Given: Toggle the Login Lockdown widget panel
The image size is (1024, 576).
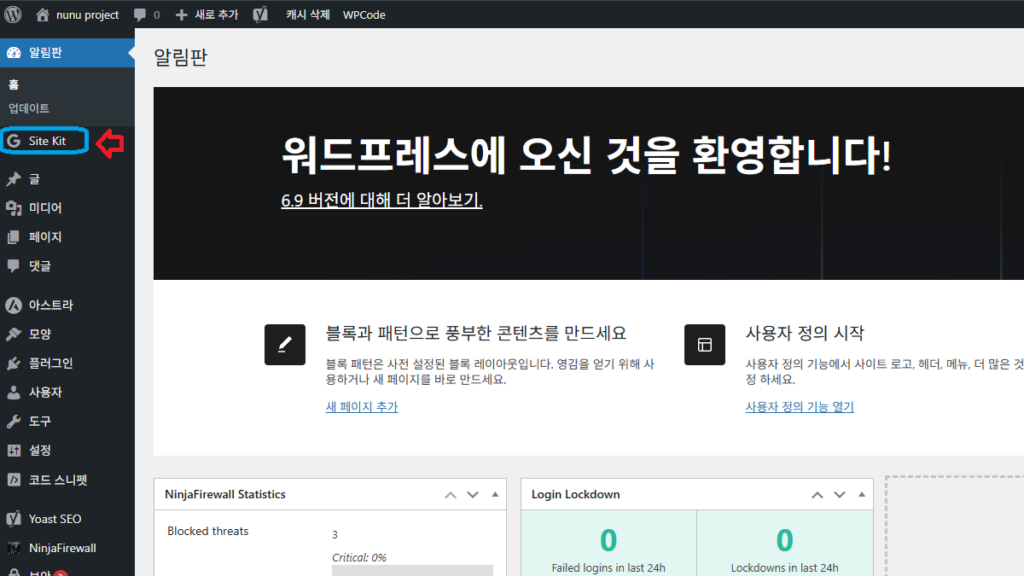Looking at the screenshot, I should (x=863, y=494).
